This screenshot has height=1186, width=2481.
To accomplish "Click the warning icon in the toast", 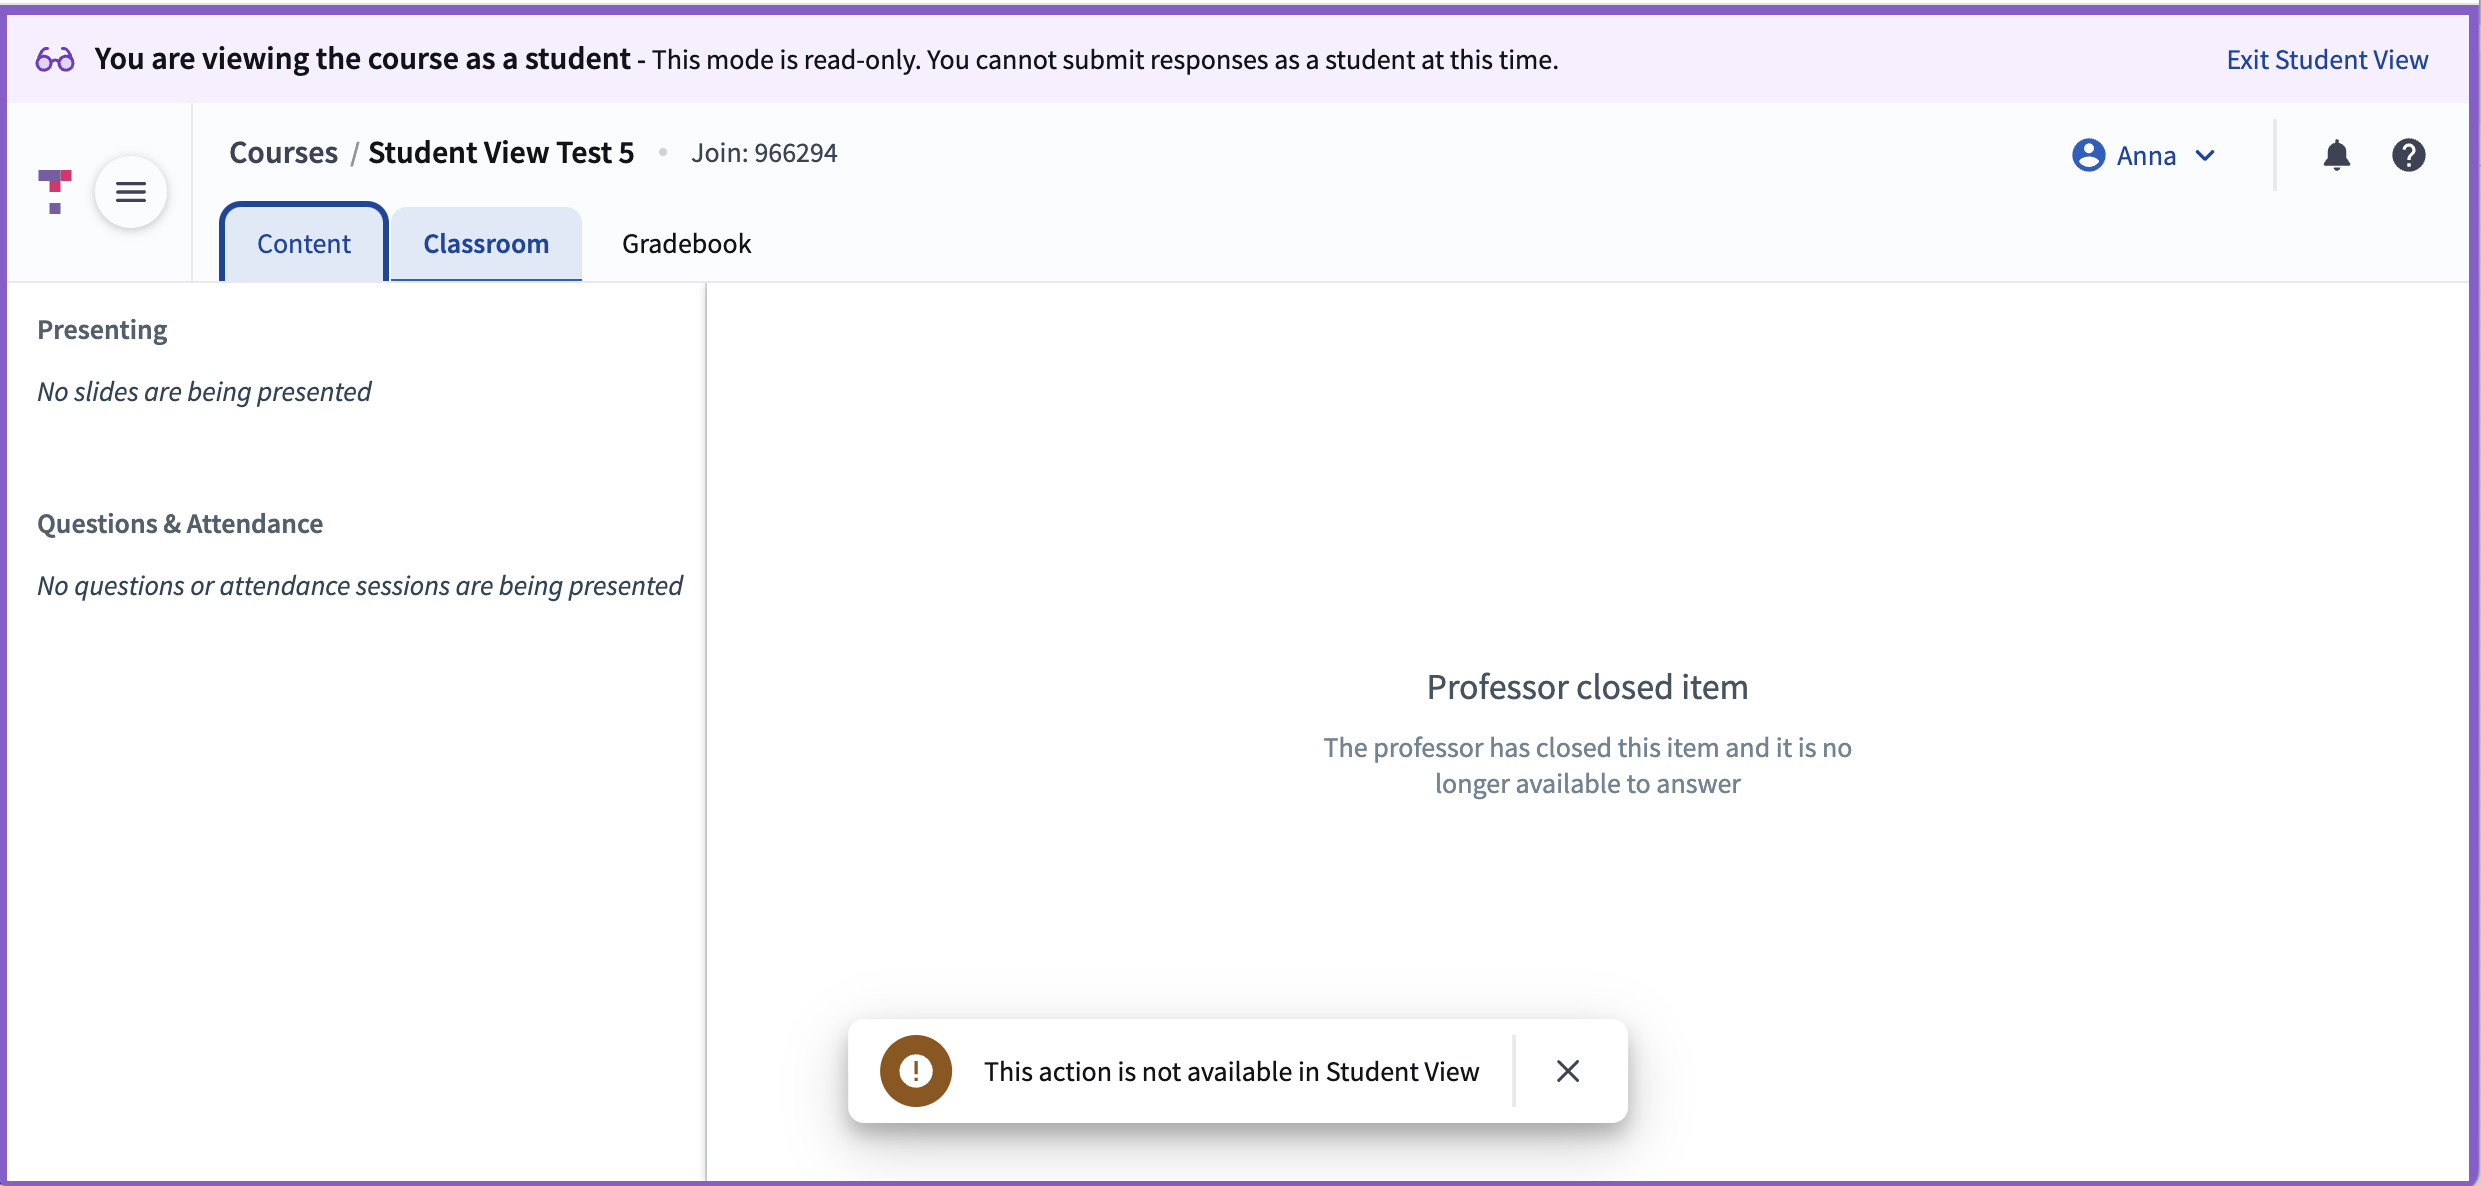I will point(914,1070).
